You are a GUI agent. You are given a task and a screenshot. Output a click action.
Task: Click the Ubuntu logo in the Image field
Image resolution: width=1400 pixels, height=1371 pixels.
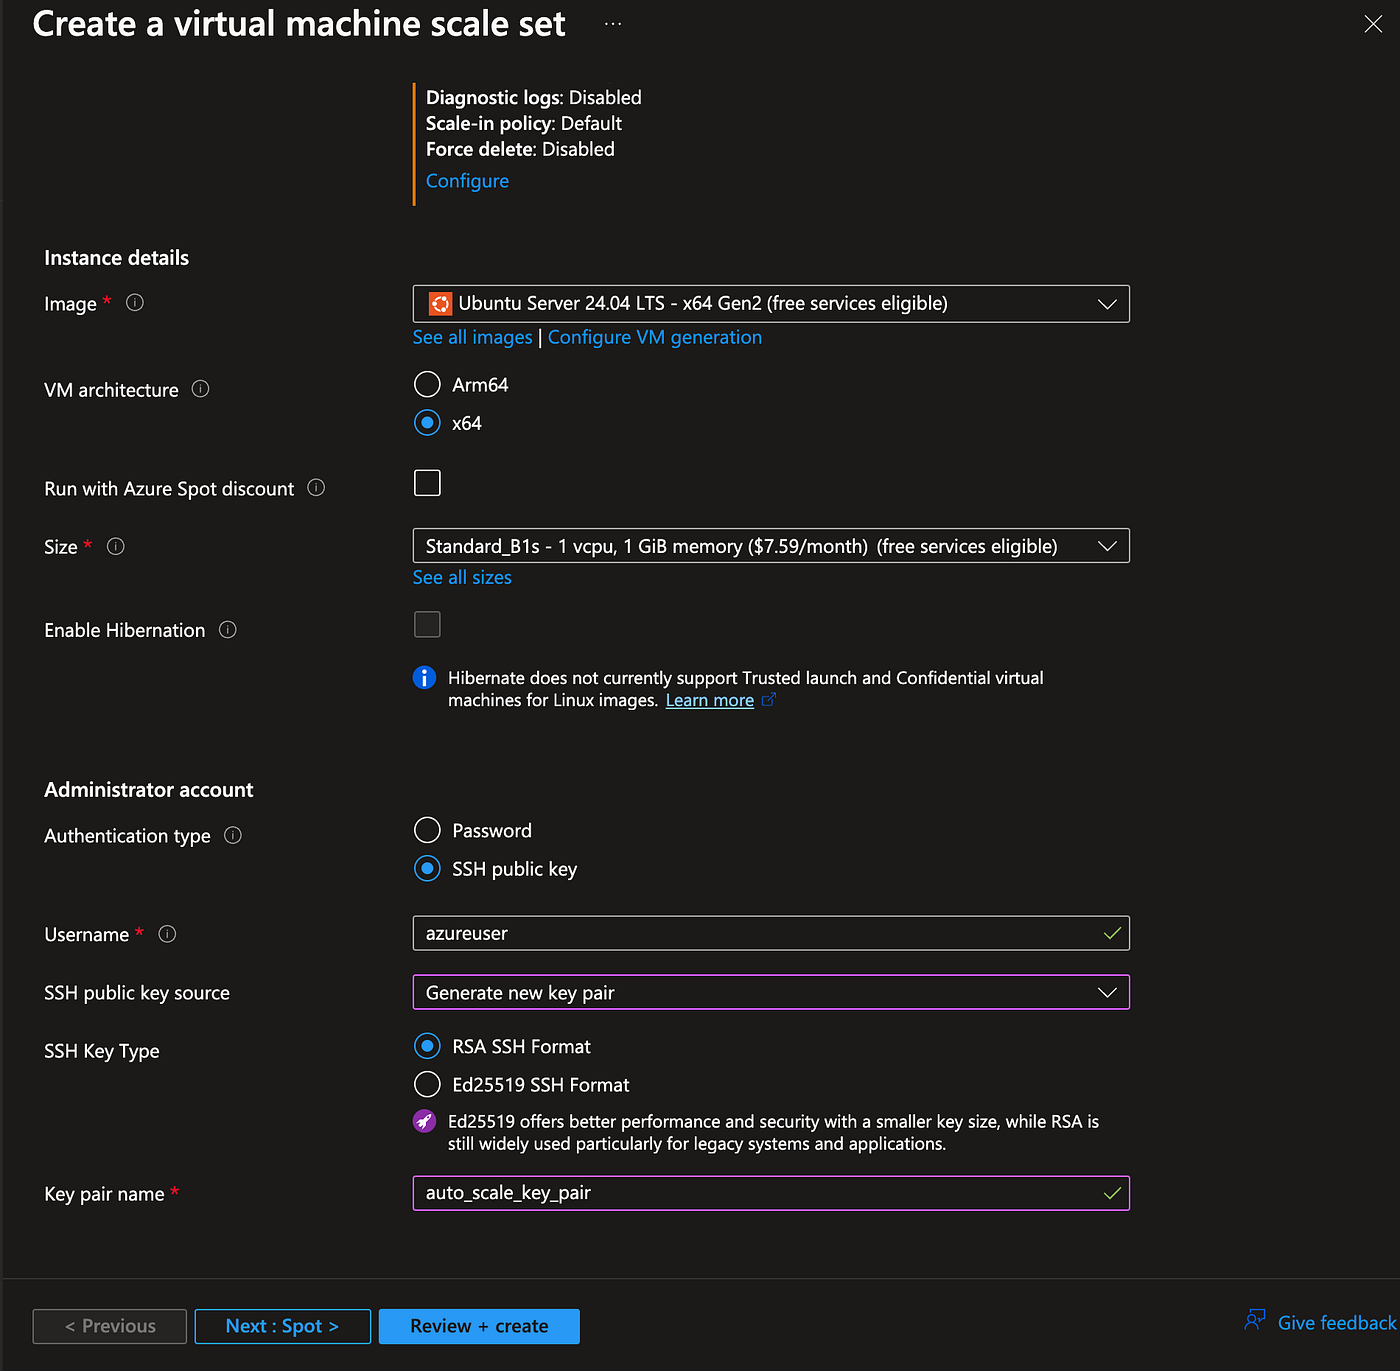tap(440, 303)
